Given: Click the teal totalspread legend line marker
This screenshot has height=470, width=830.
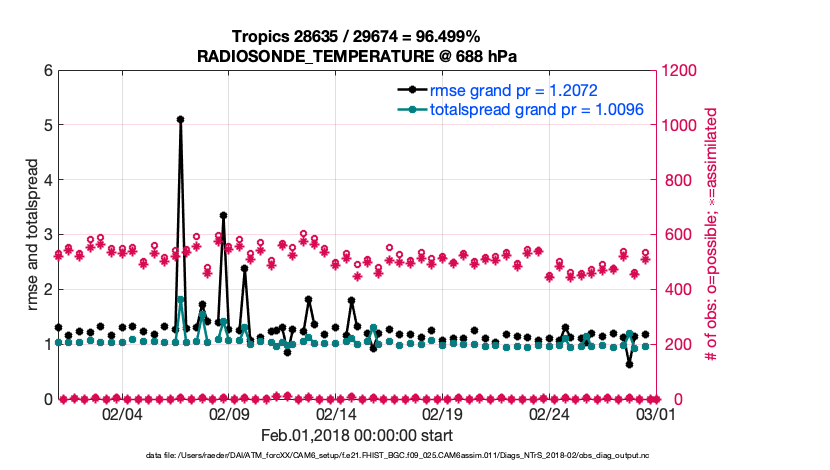Looking at the screenshot, I should 414,109.
